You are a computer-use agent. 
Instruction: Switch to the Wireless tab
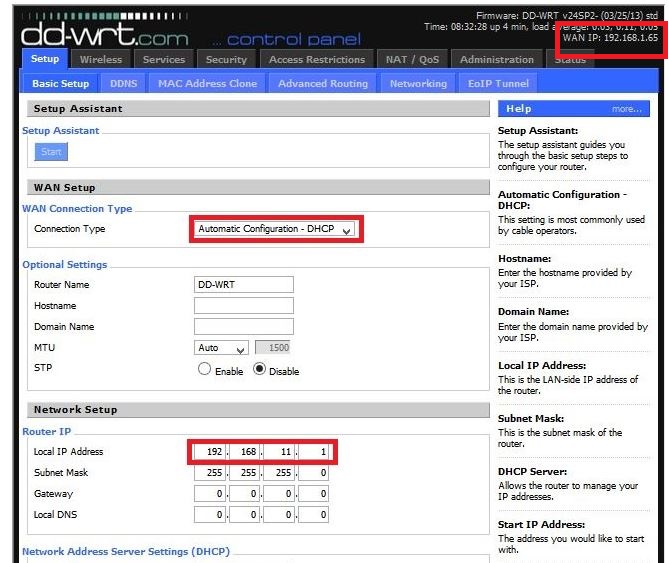point(101,59)
